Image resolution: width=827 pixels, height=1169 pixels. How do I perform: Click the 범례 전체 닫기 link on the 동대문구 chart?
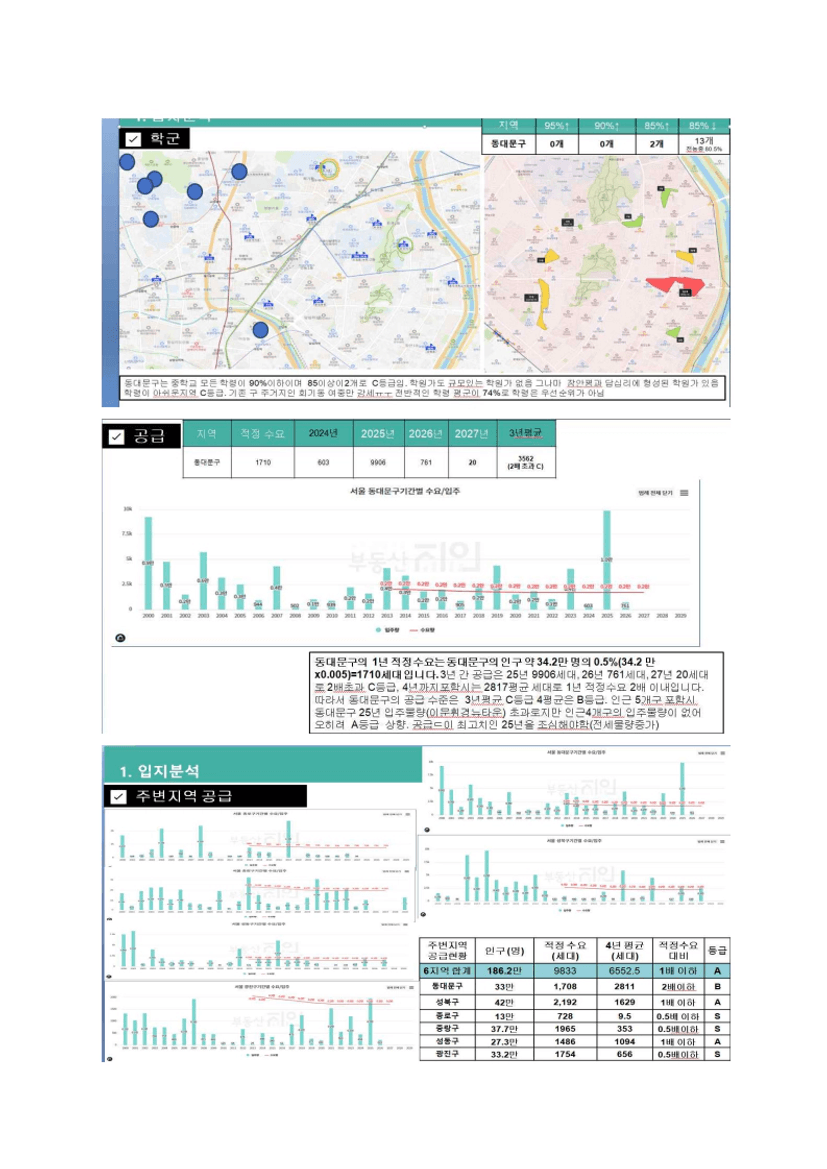click(656, 493)
